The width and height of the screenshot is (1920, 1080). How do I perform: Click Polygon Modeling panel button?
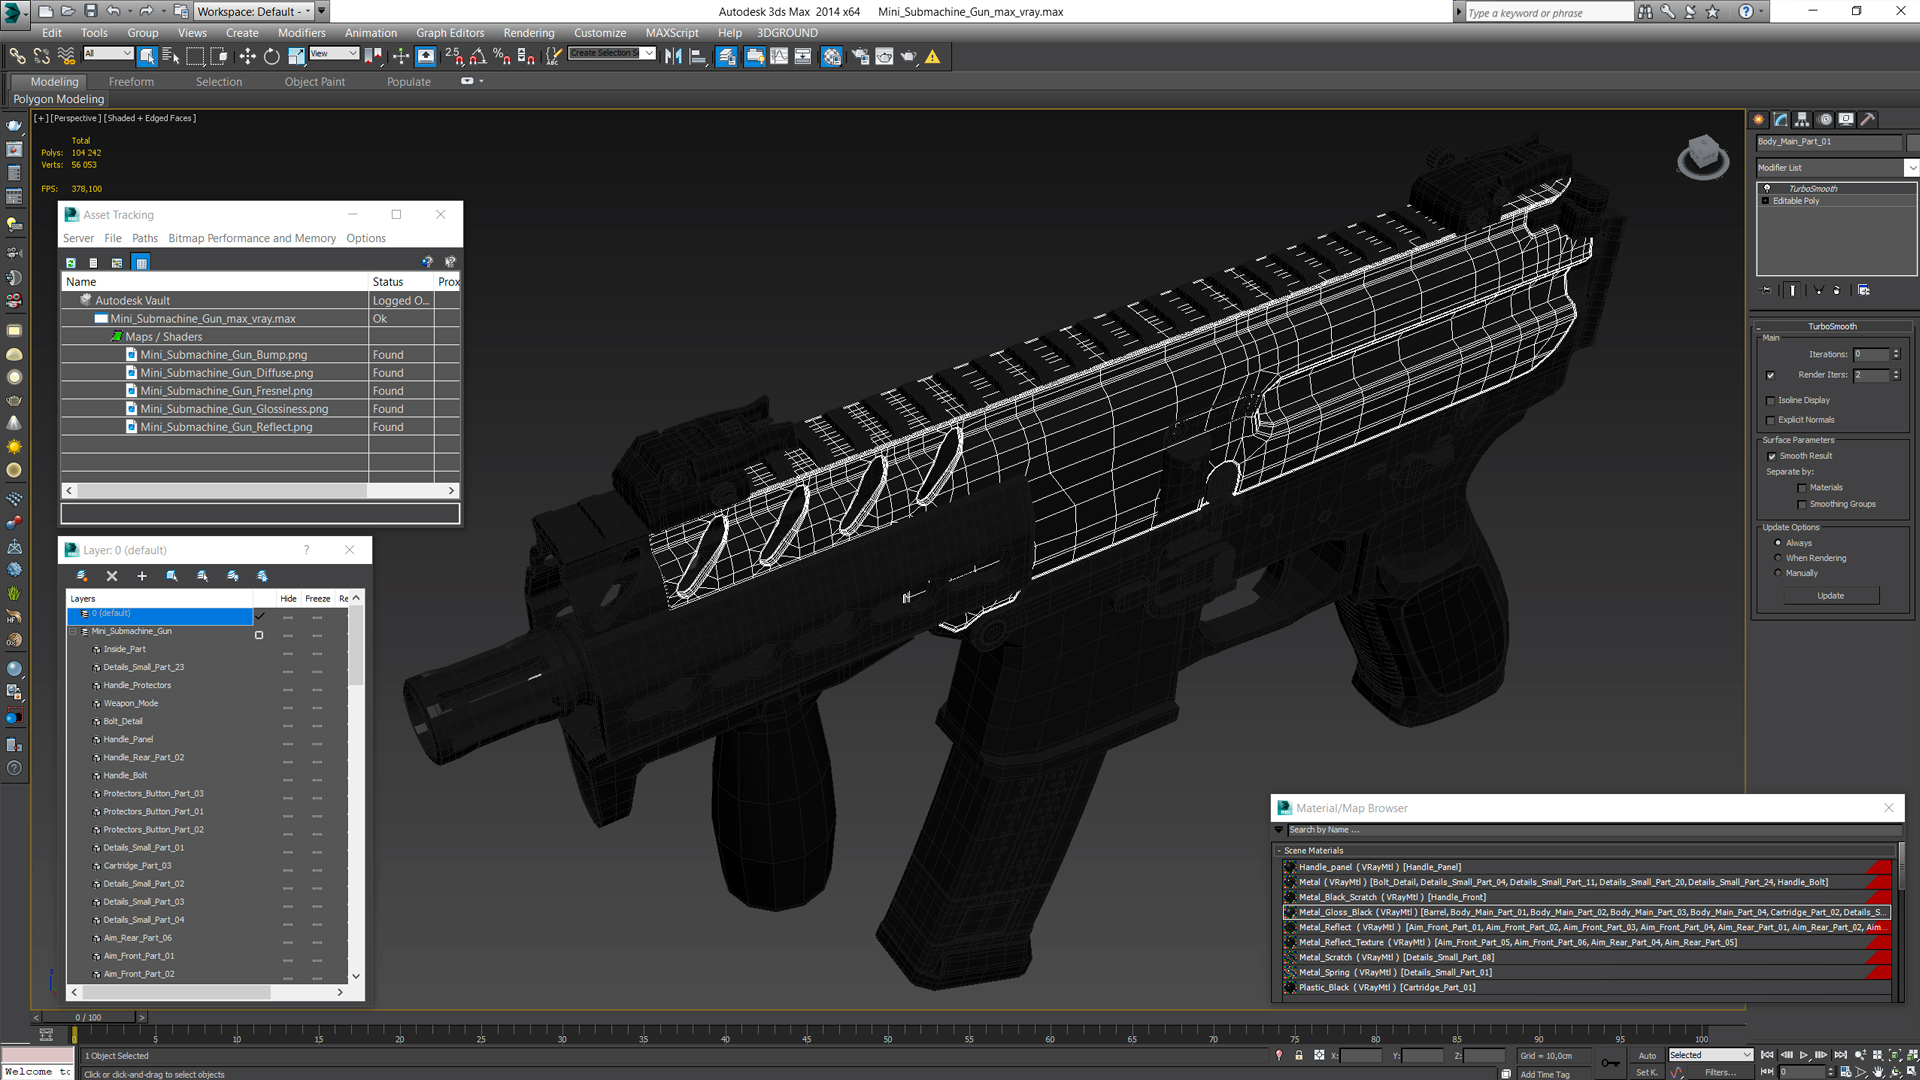[58, 99]
